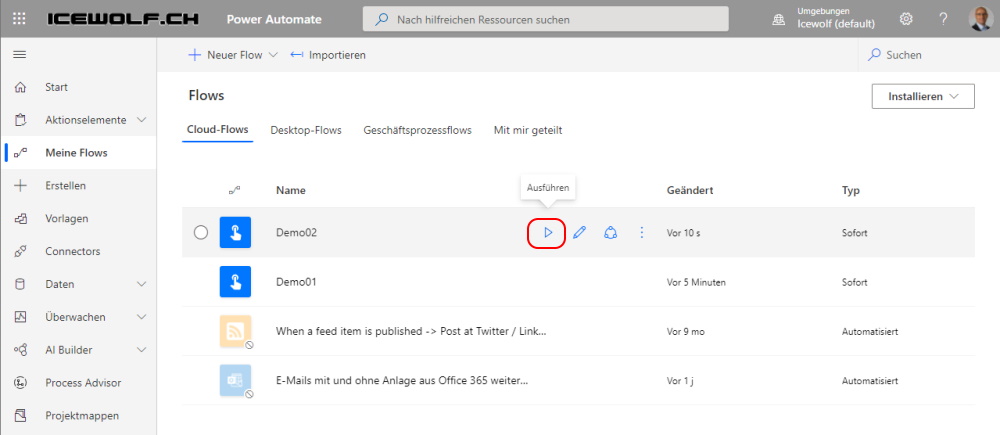This screenshot has width=1000, height=435.
Task: Open the 'When a feed item is published' flow
Action: (411, 332)
